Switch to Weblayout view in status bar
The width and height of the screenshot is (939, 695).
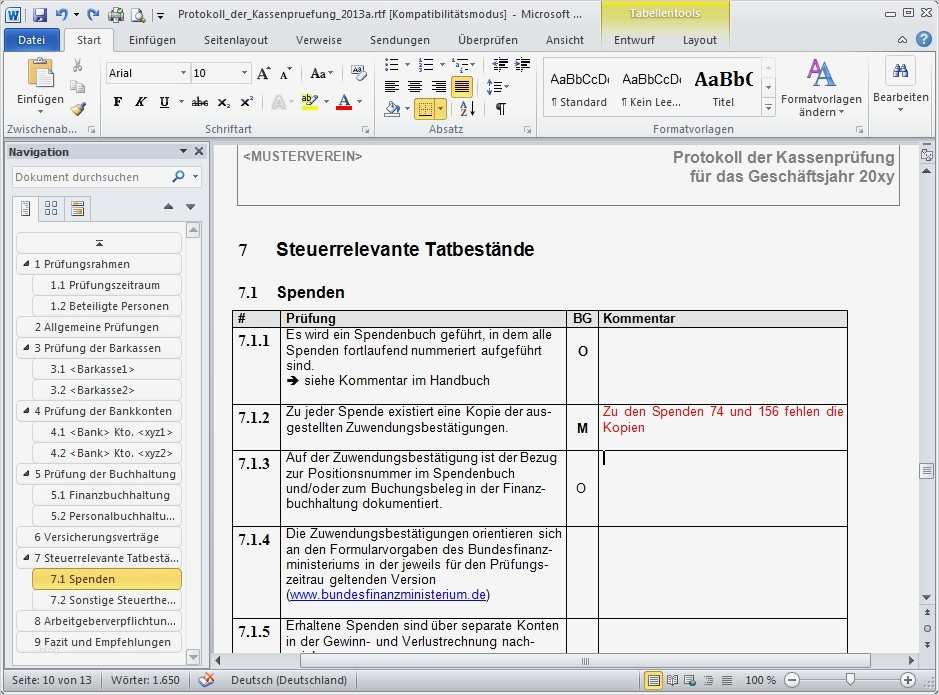[688, 679]
